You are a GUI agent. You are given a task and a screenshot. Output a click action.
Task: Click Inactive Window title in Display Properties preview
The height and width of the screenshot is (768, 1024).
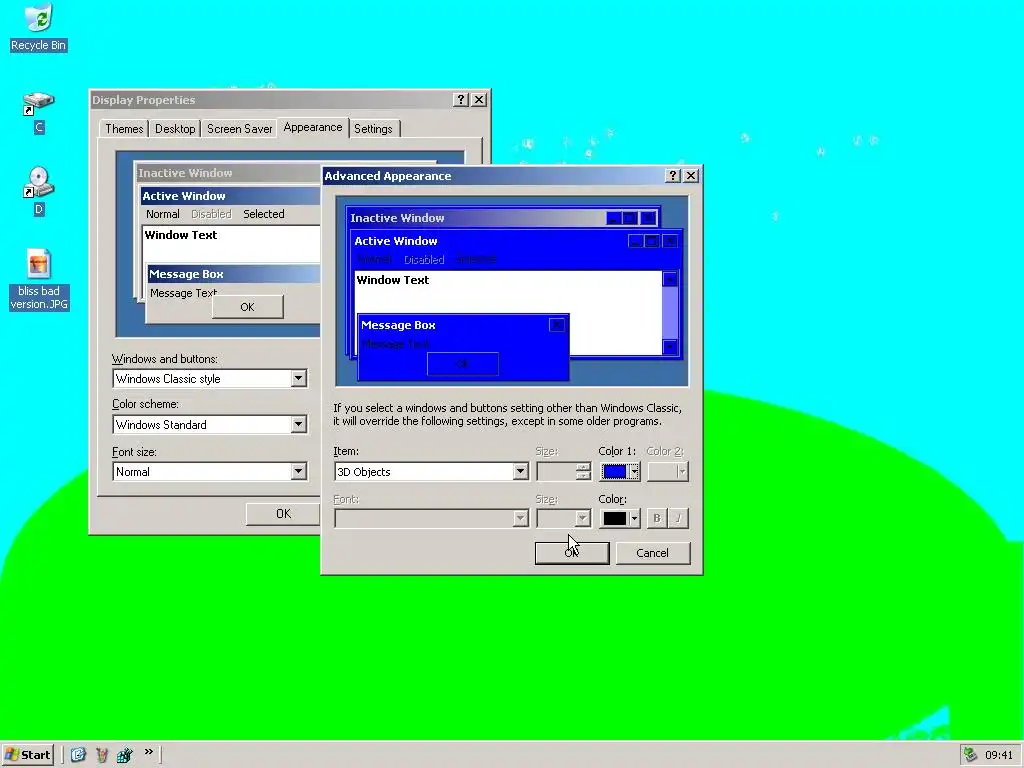click(185, 173)
